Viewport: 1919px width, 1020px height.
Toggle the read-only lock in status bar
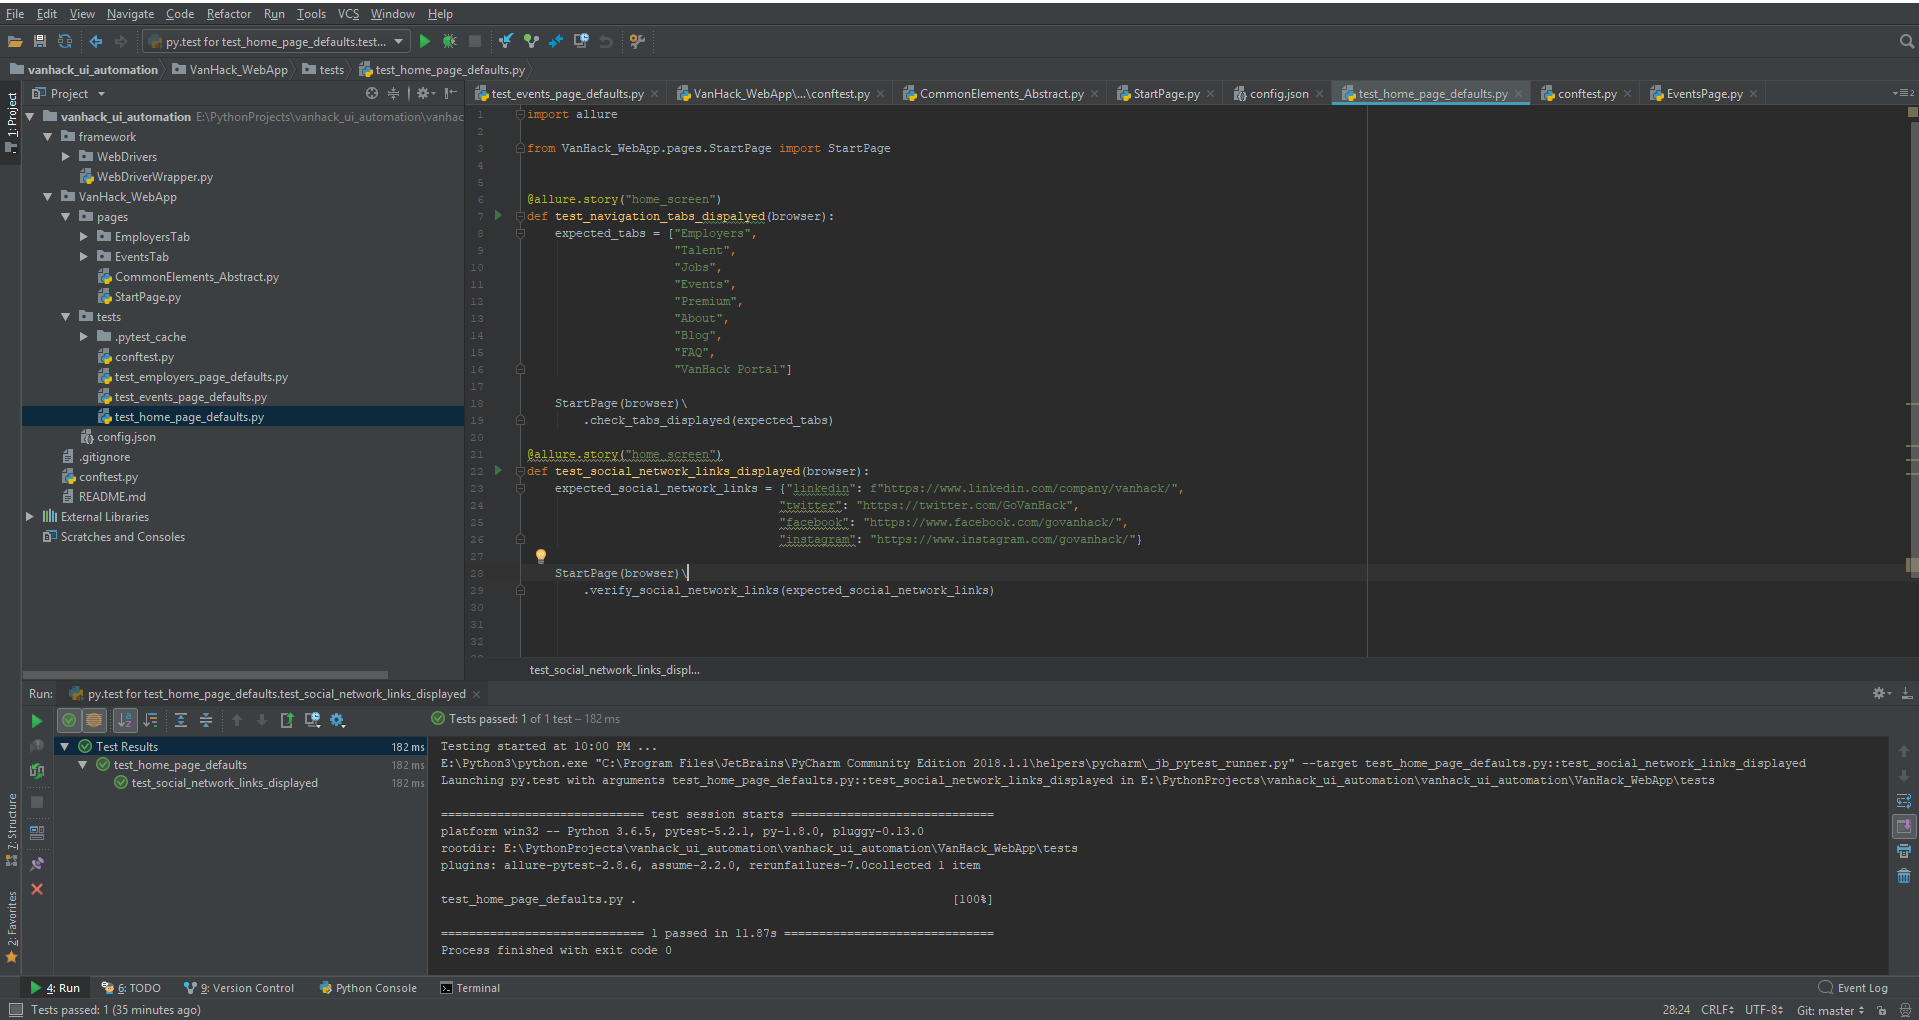point(1883,1010)
